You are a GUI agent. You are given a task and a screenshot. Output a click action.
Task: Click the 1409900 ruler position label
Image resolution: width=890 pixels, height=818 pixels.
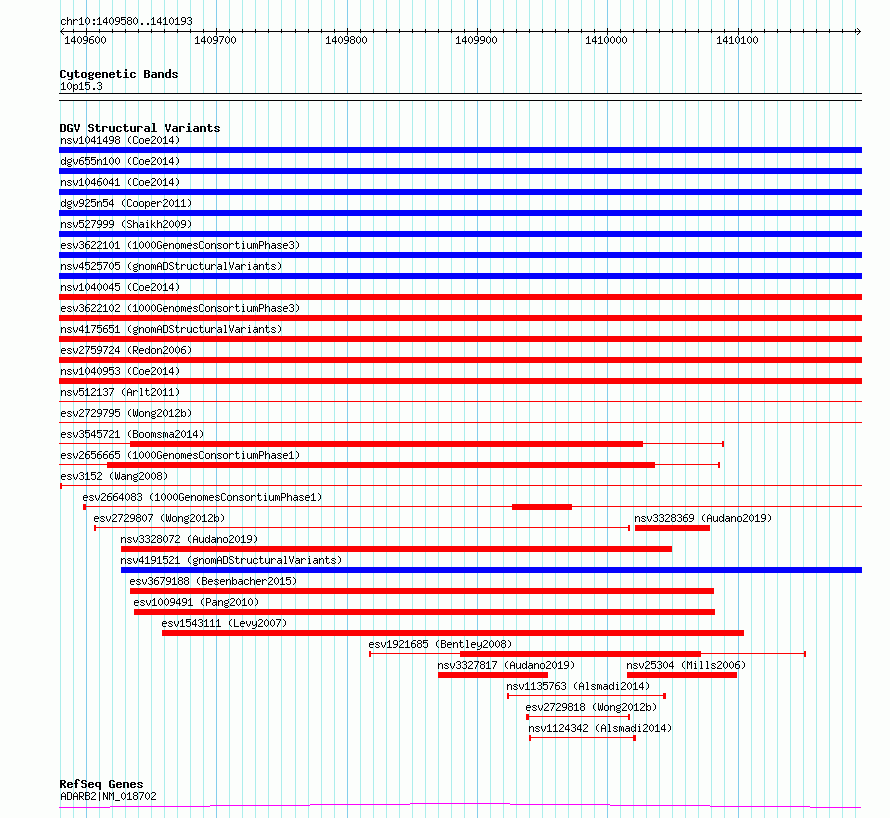[476, 40]
